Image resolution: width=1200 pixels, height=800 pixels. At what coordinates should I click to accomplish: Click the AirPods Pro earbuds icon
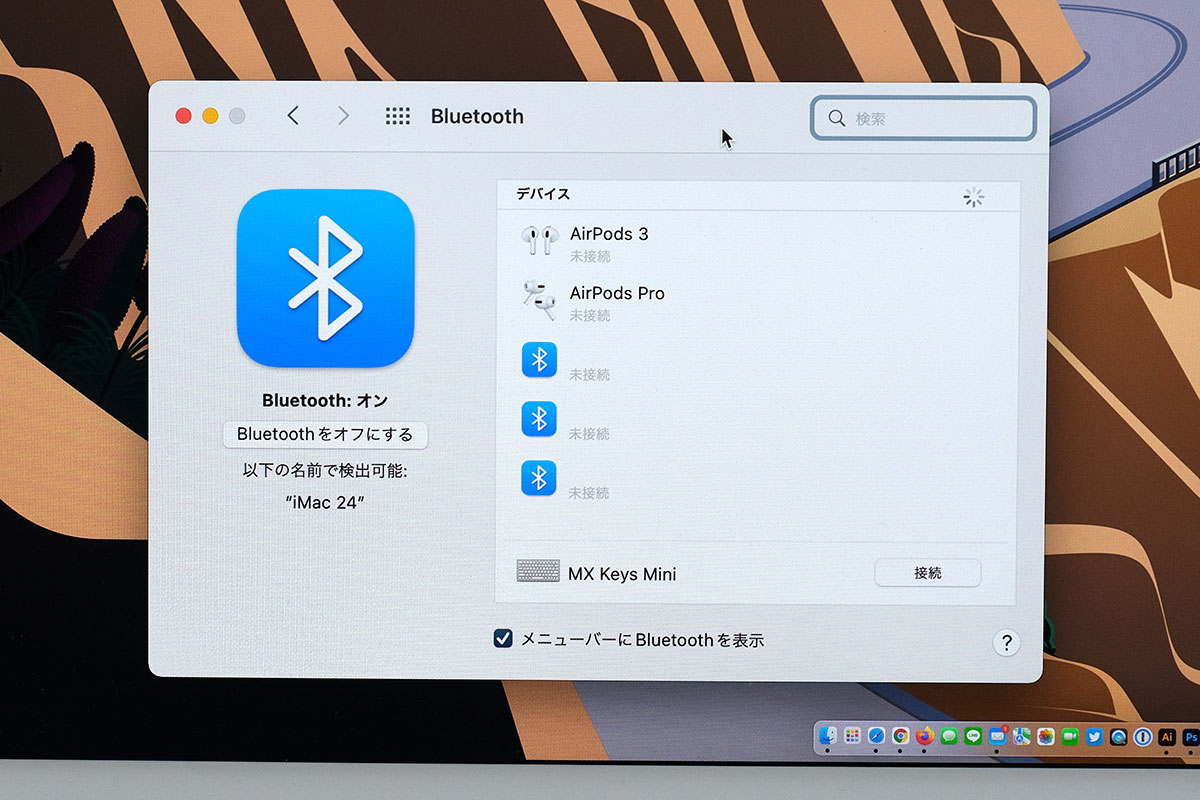tap(540, 299)
